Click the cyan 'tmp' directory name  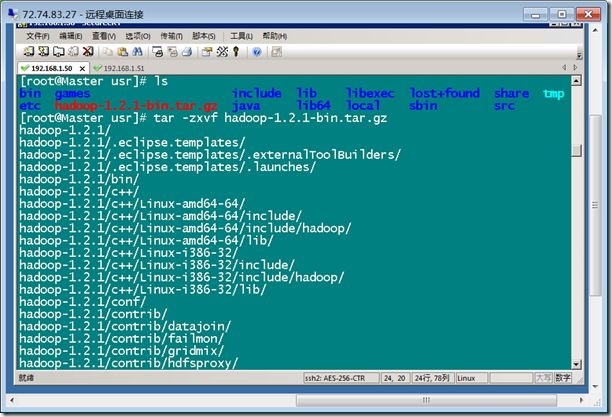coord(553,94)
